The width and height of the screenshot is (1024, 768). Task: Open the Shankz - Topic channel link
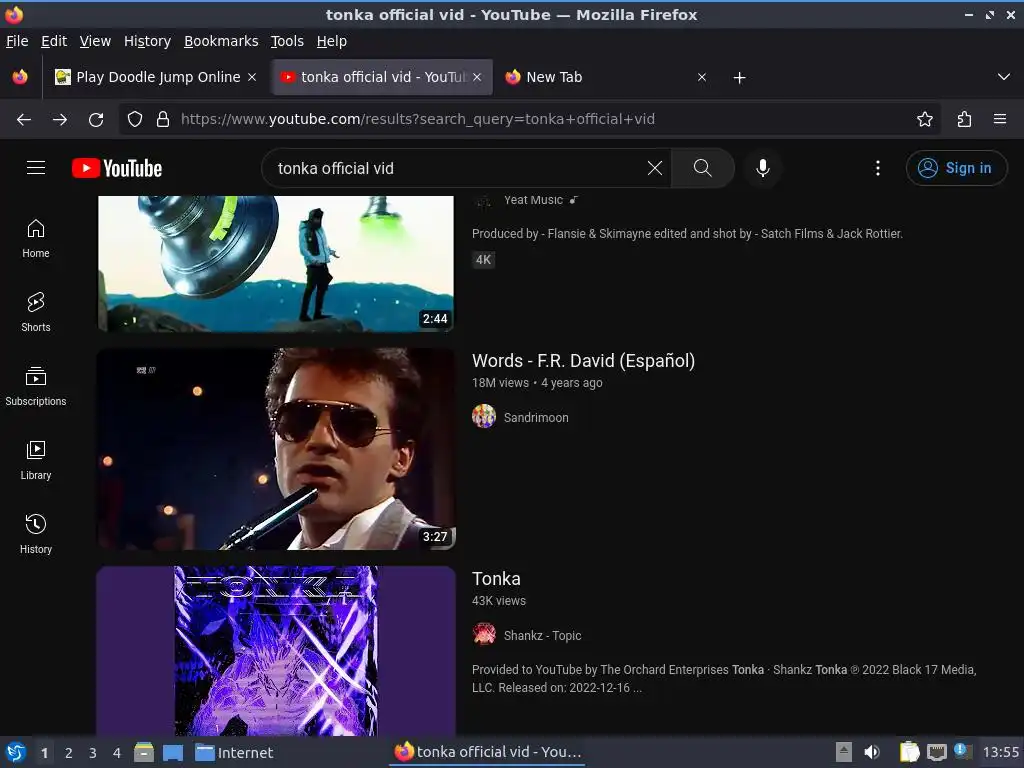pos(543,635)
